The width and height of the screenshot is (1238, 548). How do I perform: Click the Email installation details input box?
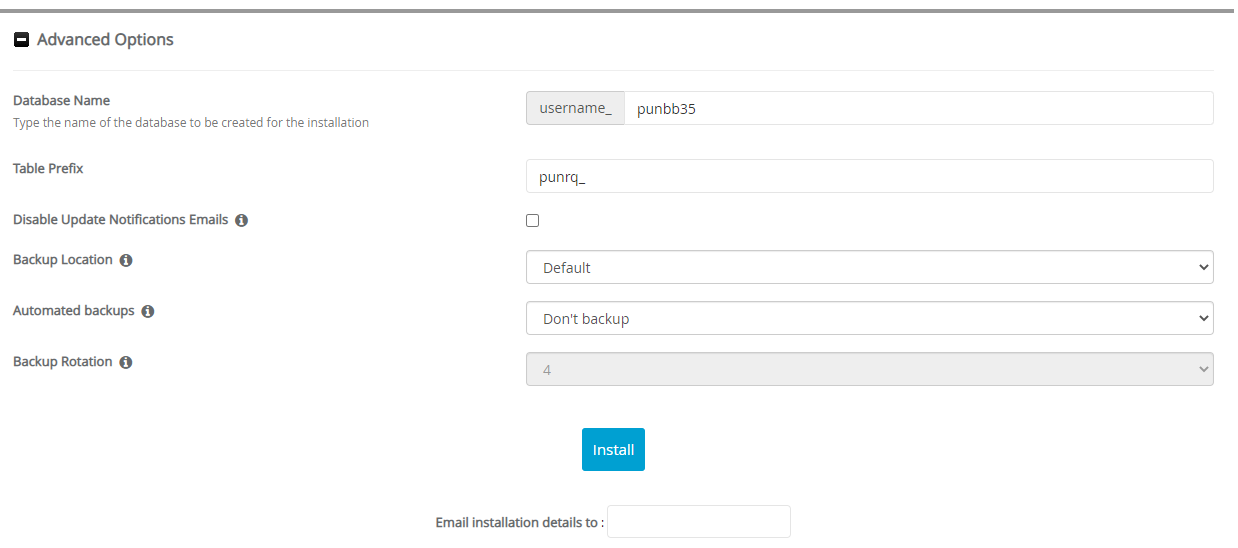point(698,522)
